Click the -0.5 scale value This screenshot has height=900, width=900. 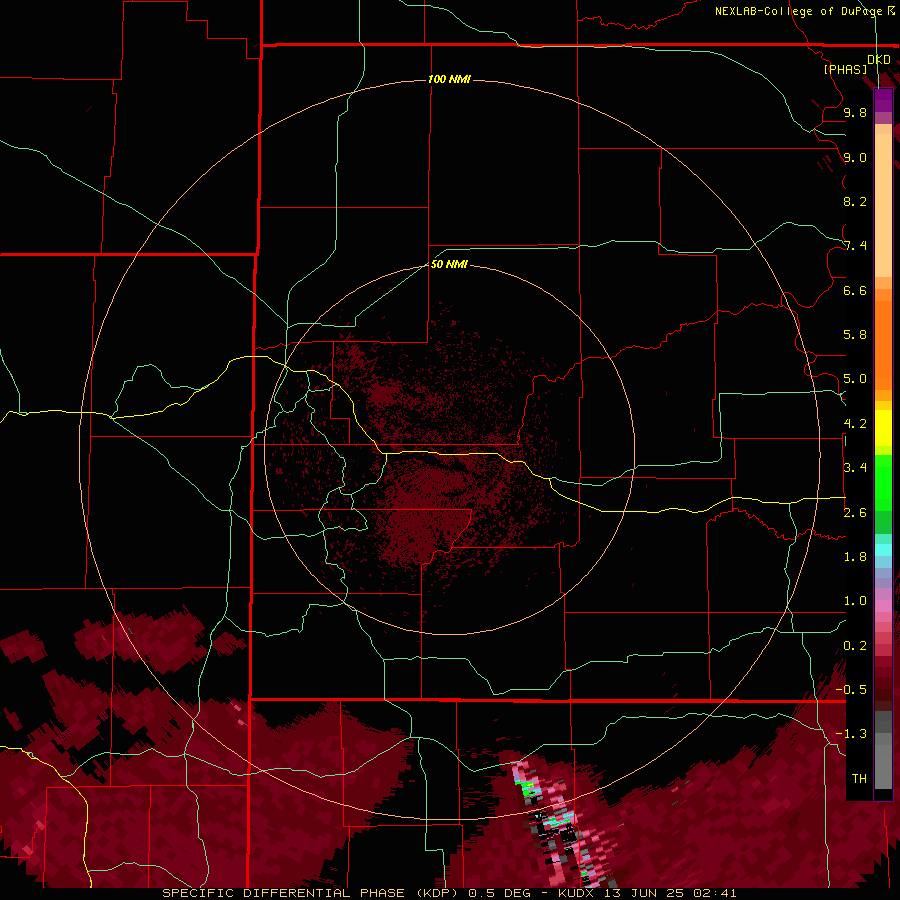coord(851,690)
